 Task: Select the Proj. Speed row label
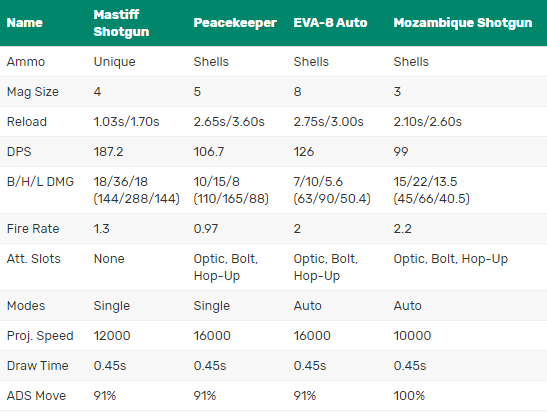point(40,336)
